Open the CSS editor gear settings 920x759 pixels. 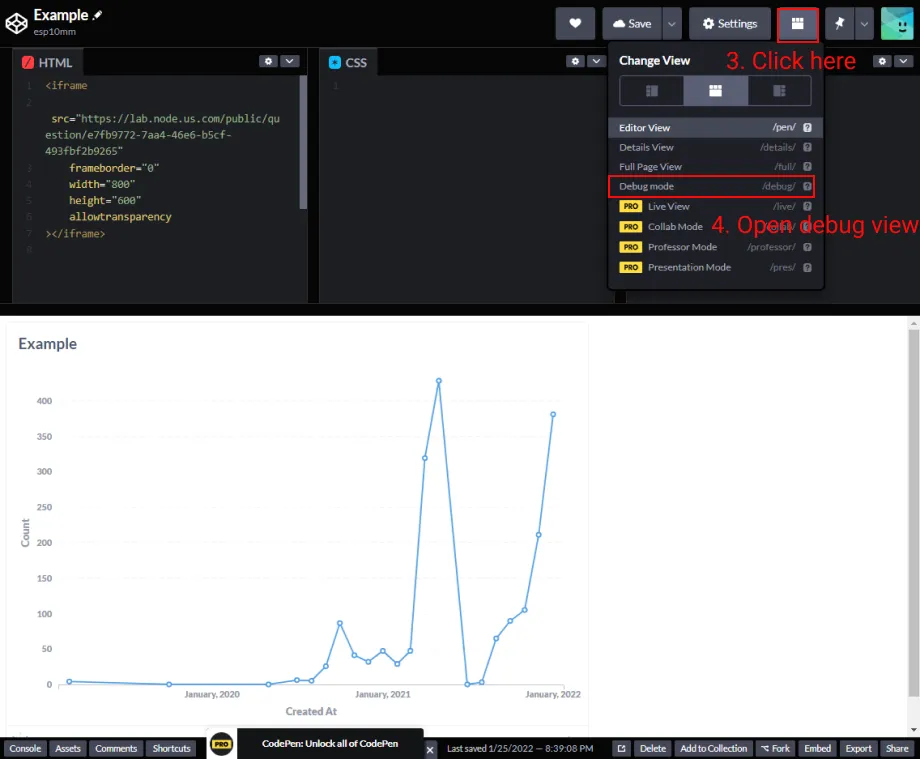coord(575,61)
